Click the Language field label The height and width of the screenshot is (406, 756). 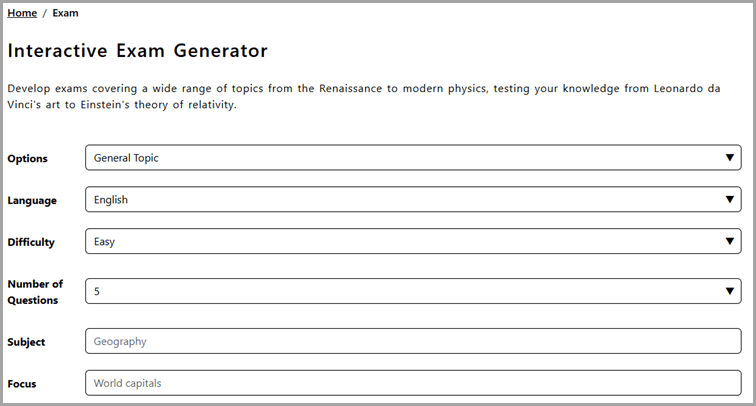(x=32, y=201)
